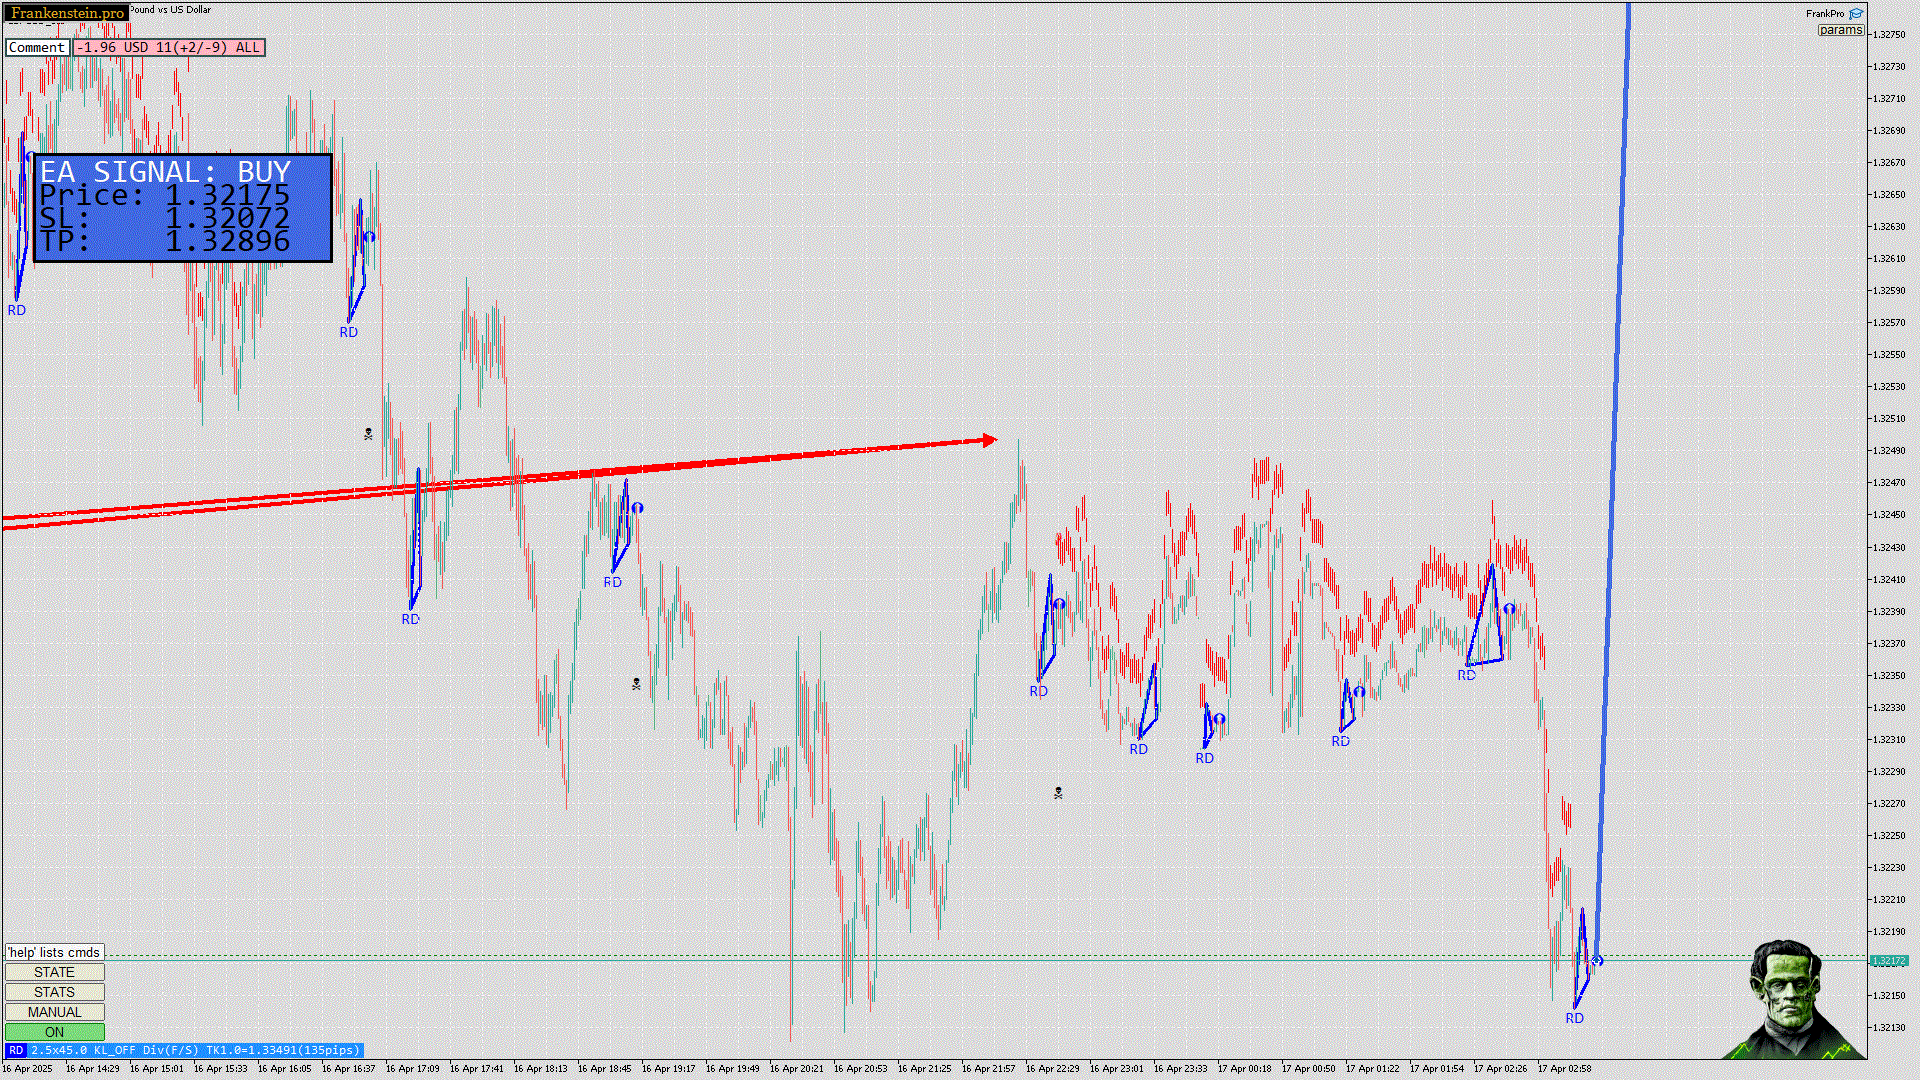This screenshot has width=1920, height=1080.
Task: Click the blue strategy parameters status text
Action: coord(195,1050)
